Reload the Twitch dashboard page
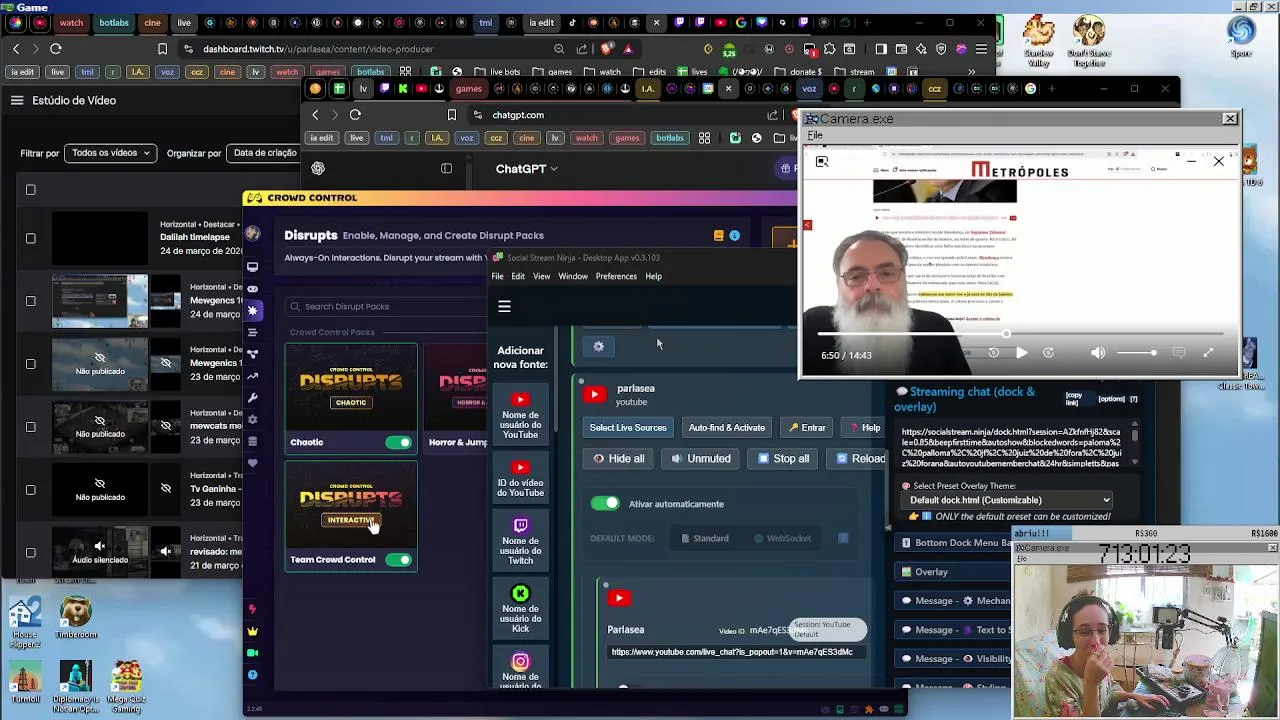The image size is (1280, 720). pos(56,48)
